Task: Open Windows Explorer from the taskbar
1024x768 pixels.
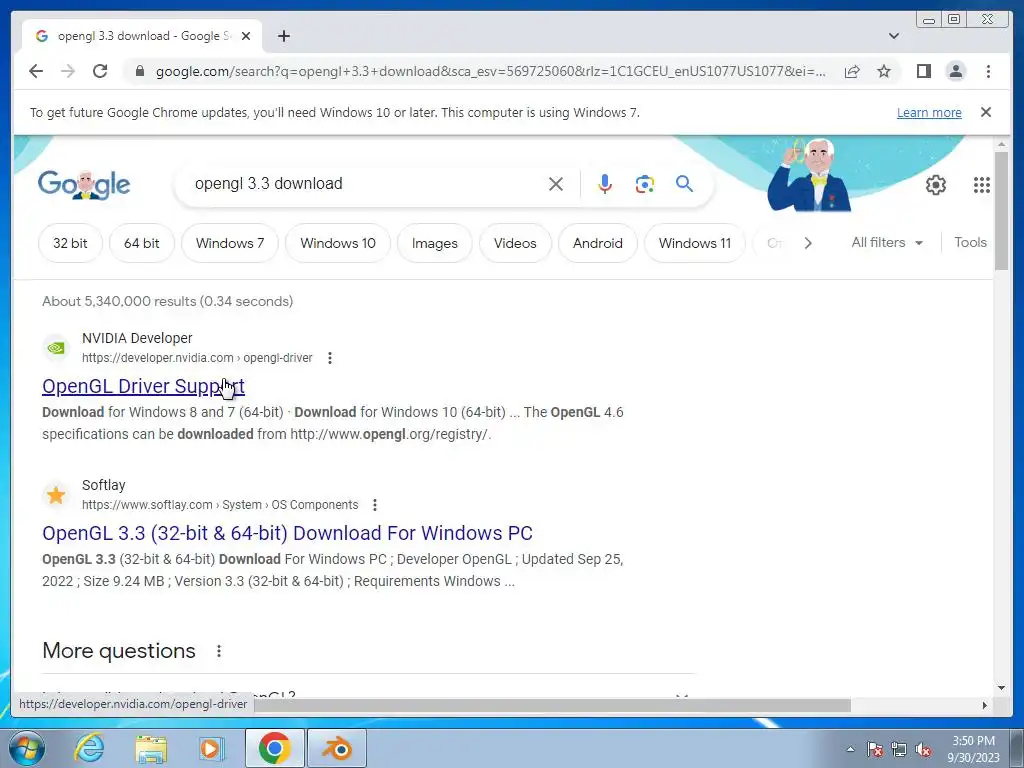Action: 151,749
